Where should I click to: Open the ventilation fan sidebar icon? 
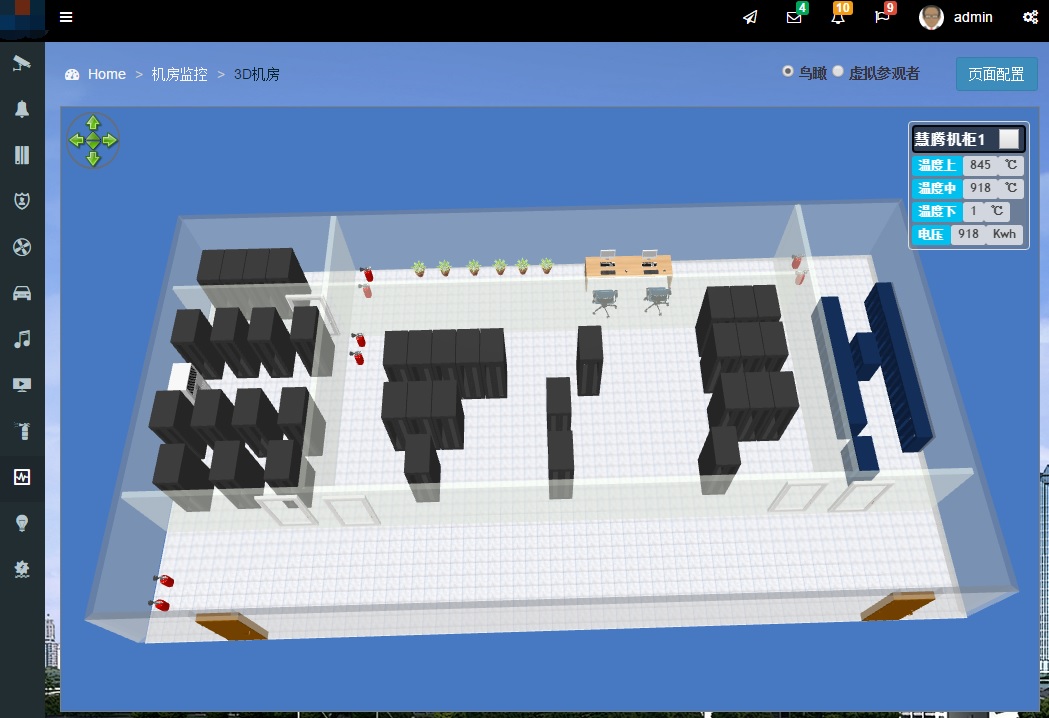click(22, 247)
